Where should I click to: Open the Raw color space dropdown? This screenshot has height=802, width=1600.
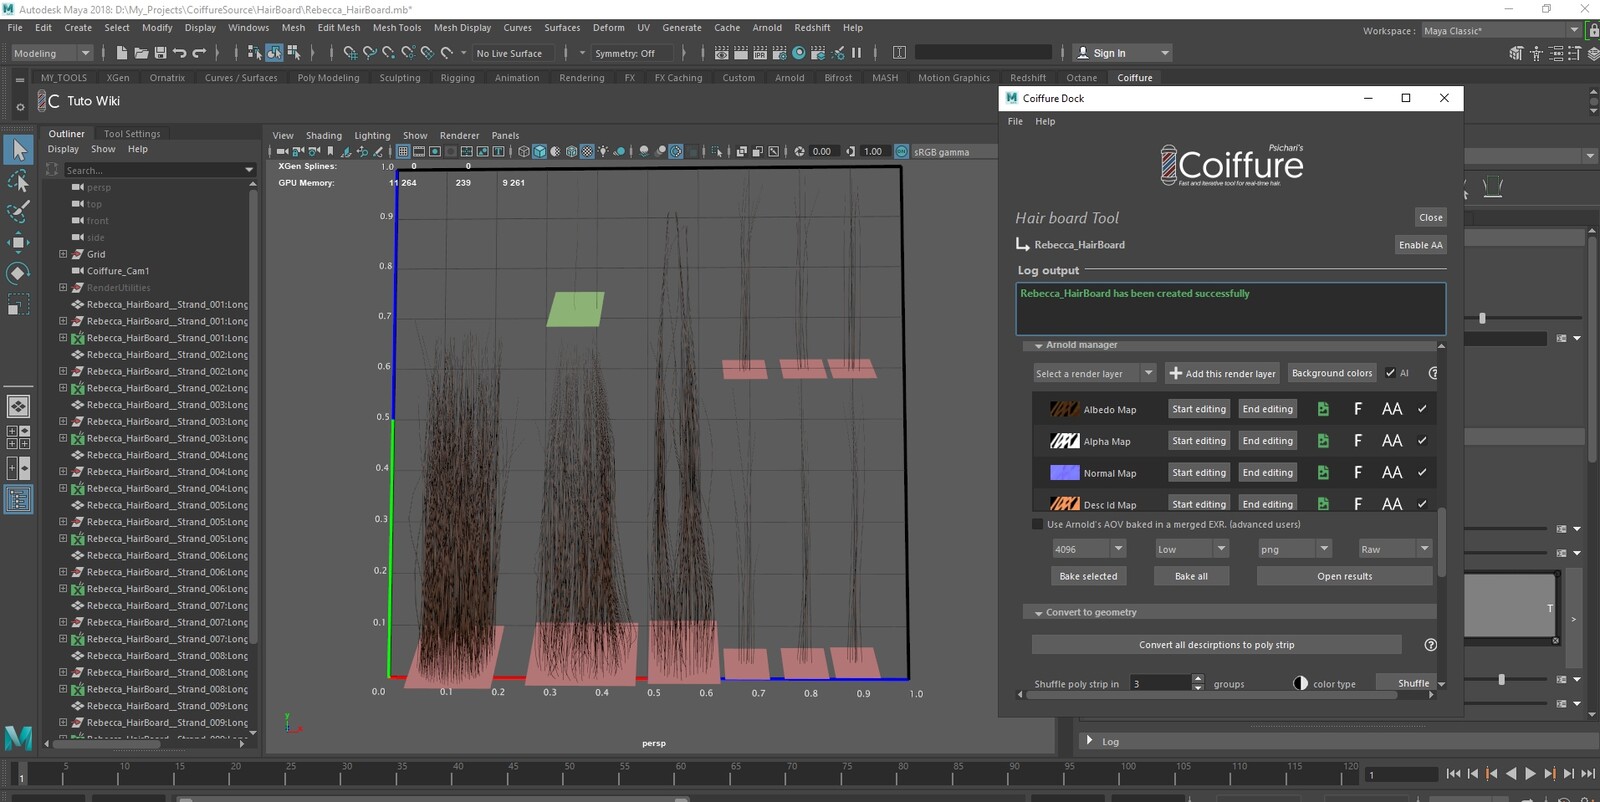coord(1395,549)
